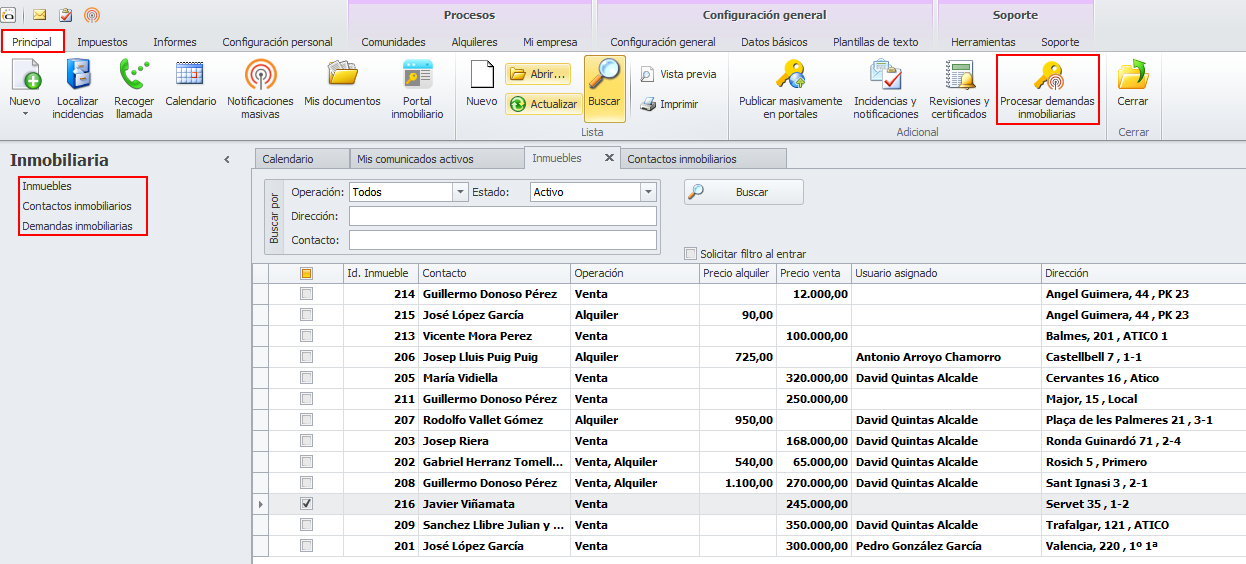Open Procesar demandas inmobiliarias

click(x=1047, y=76)
